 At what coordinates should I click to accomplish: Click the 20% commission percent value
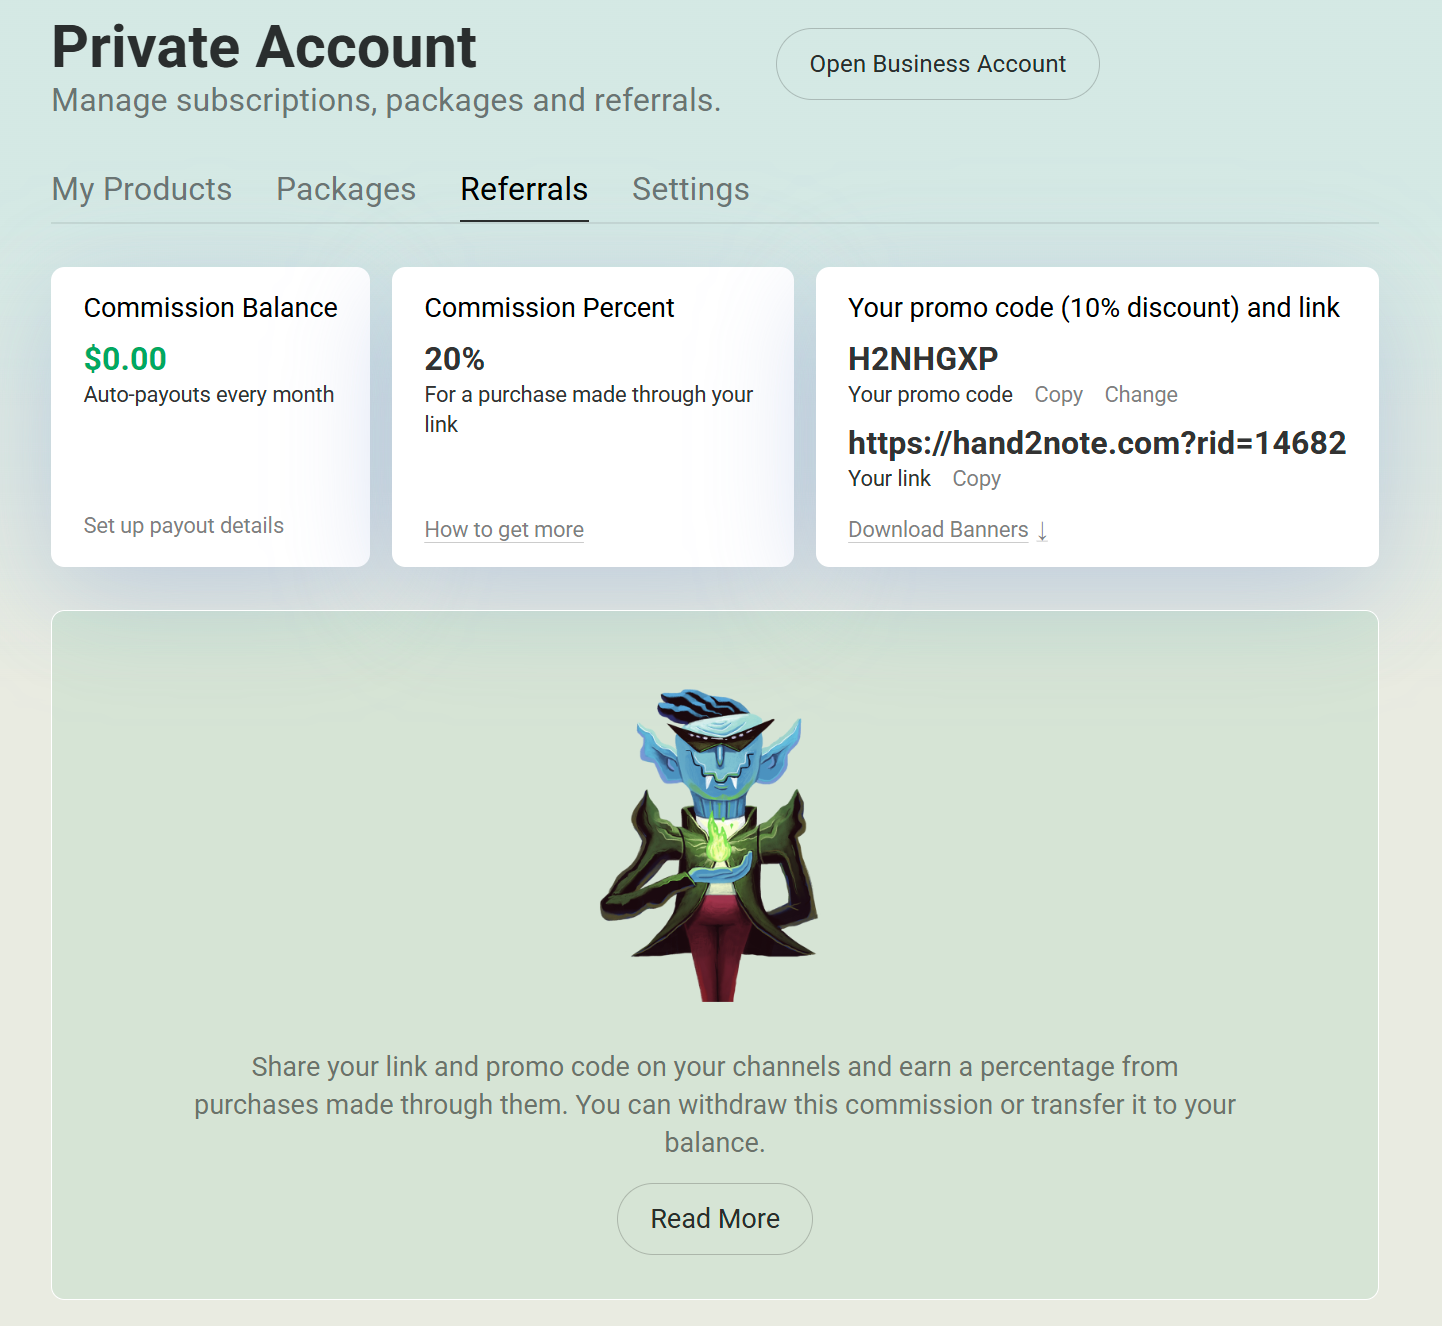point(454,358)
